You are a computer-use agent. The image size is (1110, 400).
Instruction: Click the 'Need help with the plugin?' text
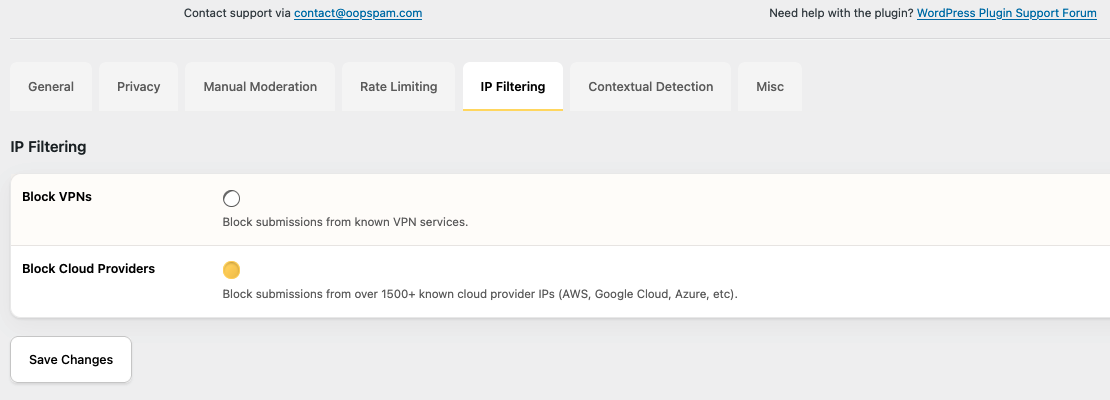(x=840, y=14)
